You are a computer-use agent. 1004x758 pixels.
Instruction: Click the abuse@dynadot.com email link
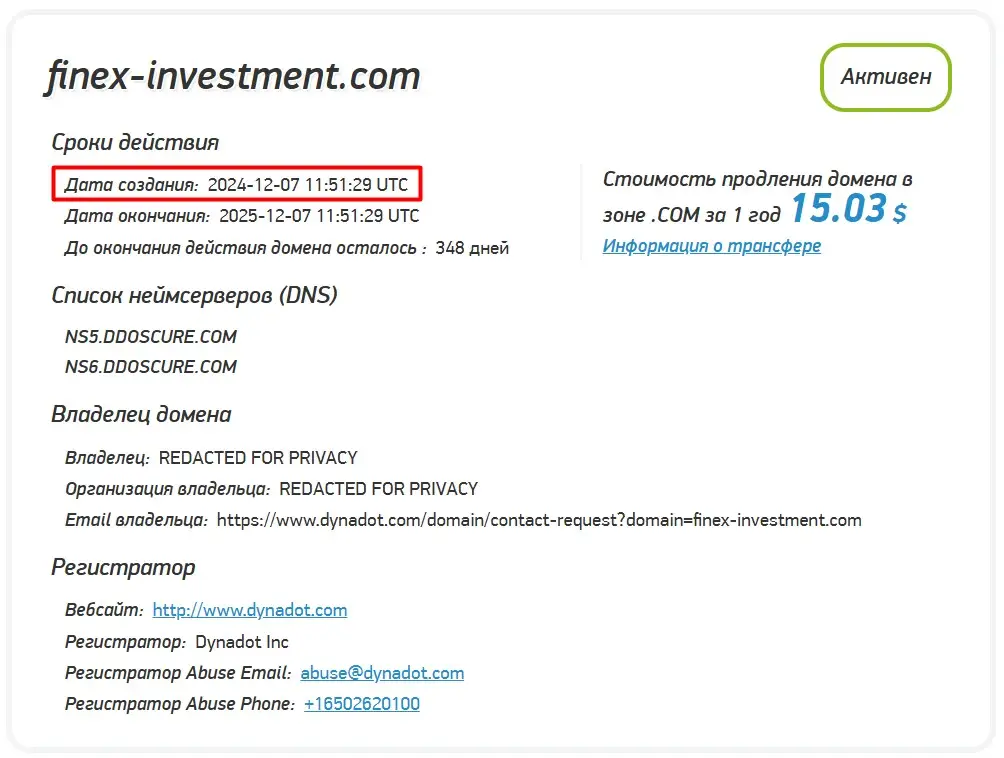(x=382, y=672)
